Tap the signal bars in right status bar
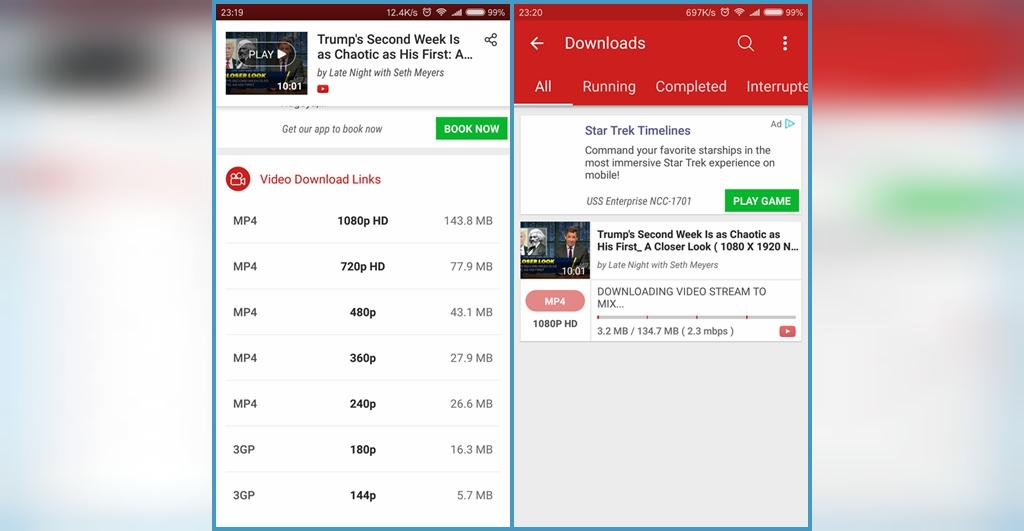This screenshot has width=1024, height=531. click(x=755, y=12)
